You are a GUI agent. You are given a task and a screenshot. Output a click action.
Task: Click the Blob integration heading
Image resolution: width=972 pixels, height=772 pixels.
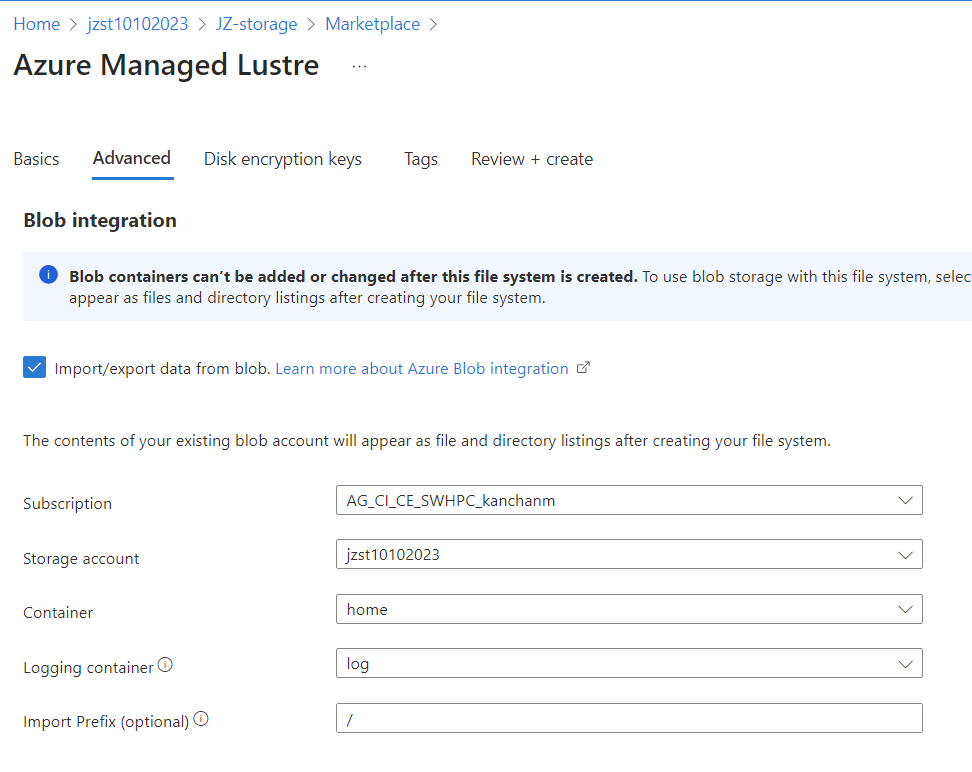[x=100, y=221]
